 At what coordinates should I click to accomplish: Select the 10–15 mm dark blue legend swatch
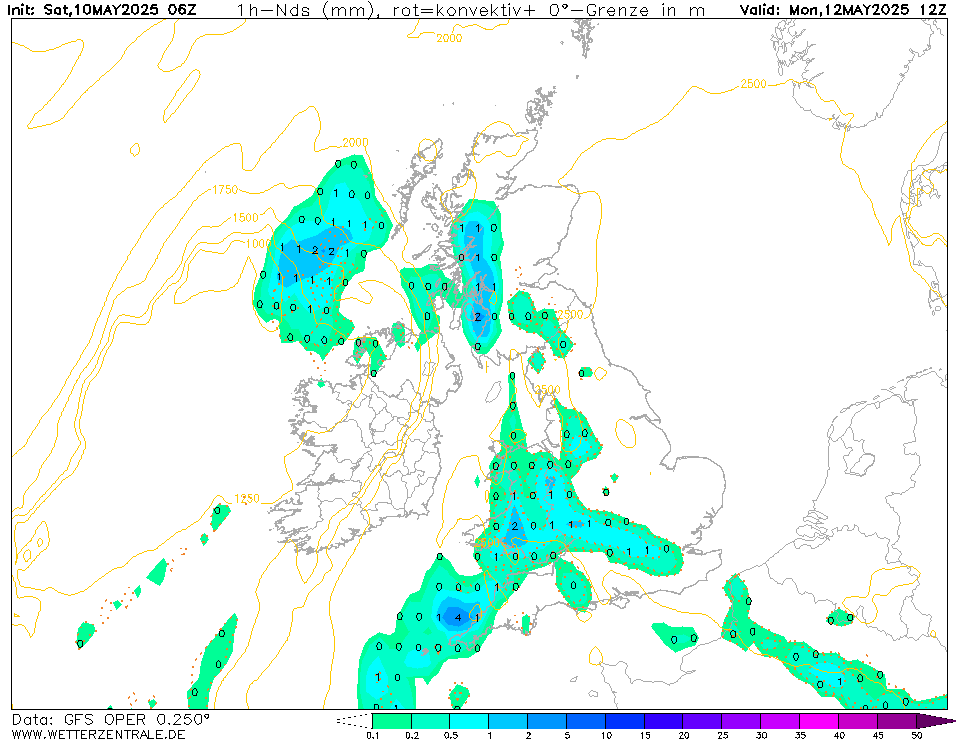pos(625,721)
